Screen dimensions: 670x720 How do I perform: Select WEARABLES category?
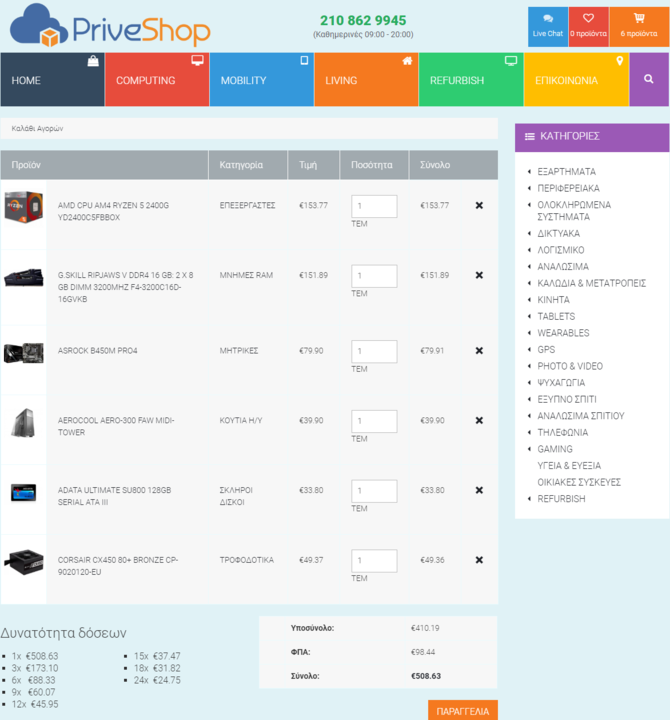click(563, 332)
